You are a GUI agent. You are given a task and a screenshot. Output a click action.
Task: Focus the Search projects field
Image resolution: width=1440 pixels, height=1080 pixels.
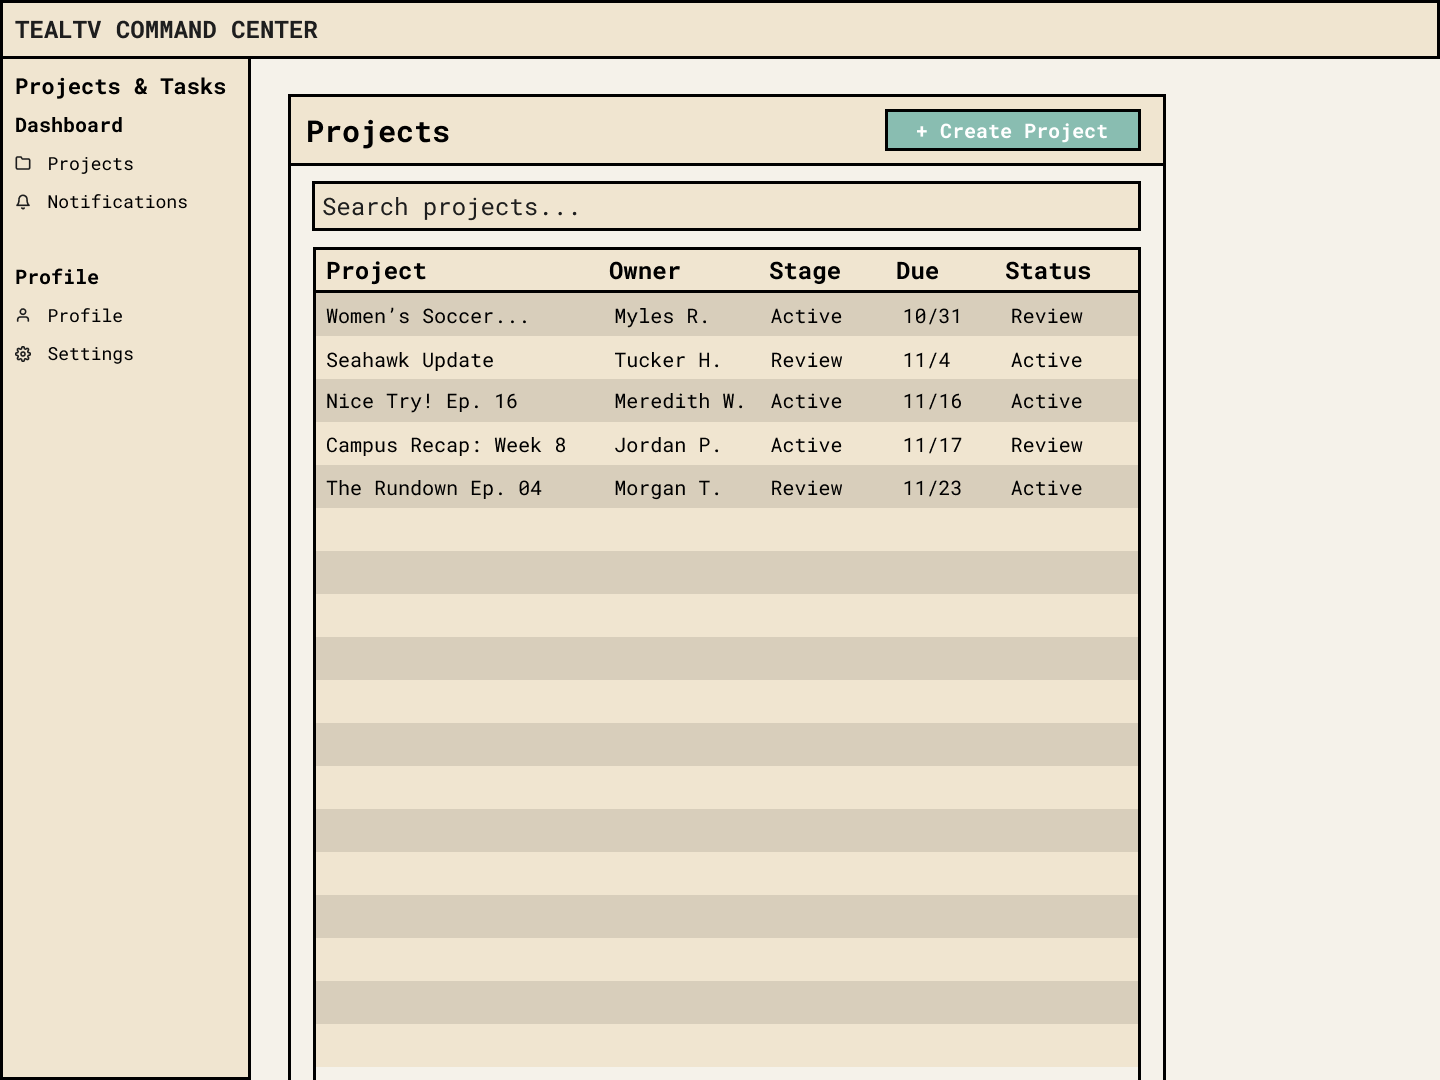point(726,206)
